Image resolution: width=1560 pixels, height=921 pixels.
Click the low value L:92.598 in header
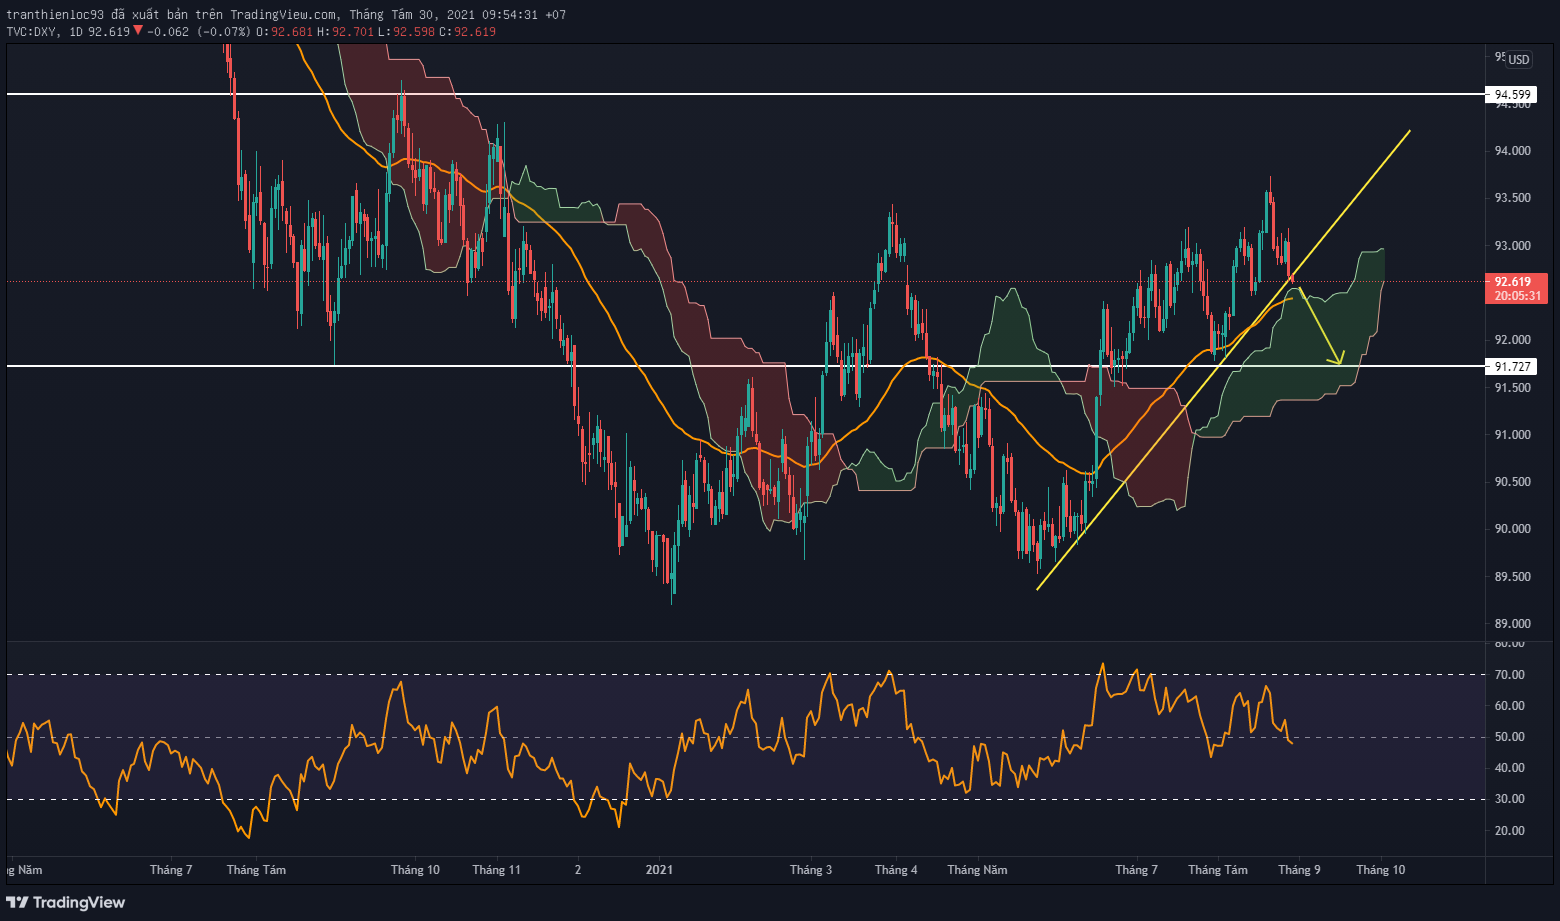click(x=407, y=32)
